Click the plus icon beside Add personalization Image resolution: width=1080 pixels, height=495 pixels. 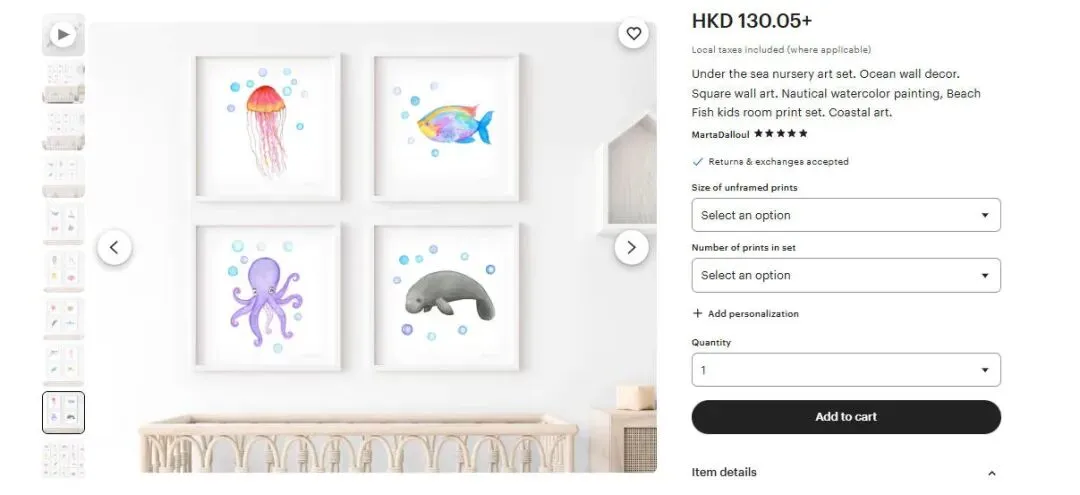pos(698,314)
